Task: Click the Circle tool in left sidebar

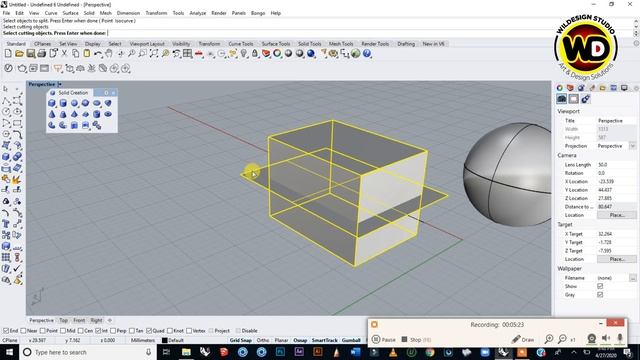Action: click(6, 111)
